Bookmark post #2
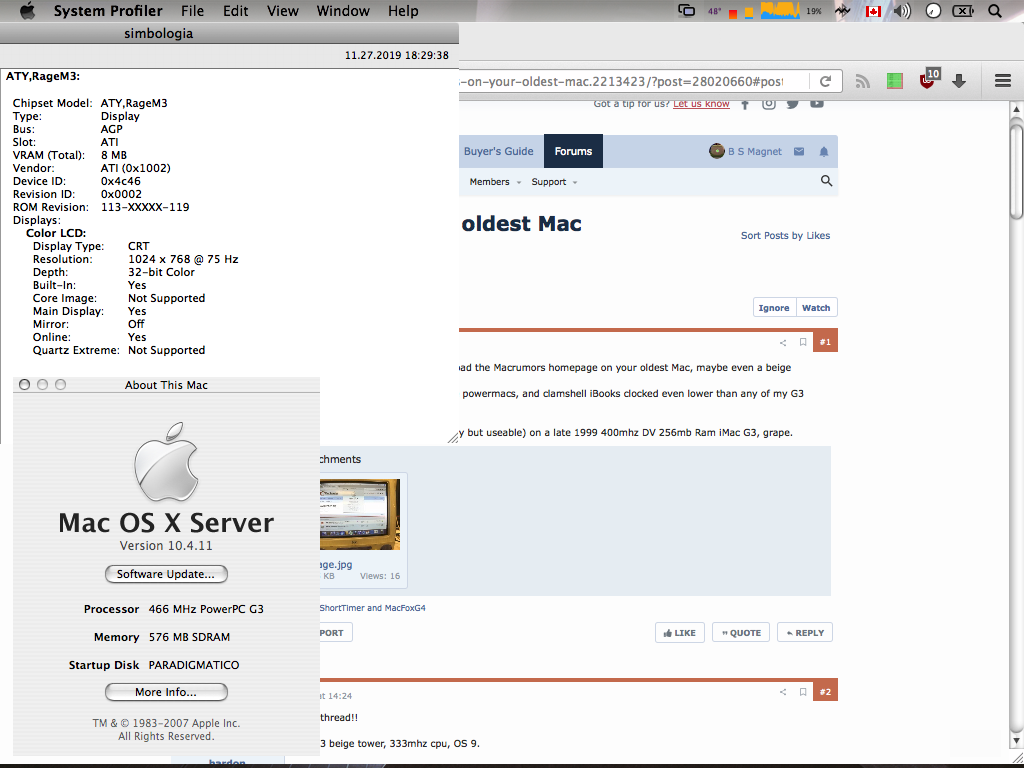 click(x=803, y=692)
